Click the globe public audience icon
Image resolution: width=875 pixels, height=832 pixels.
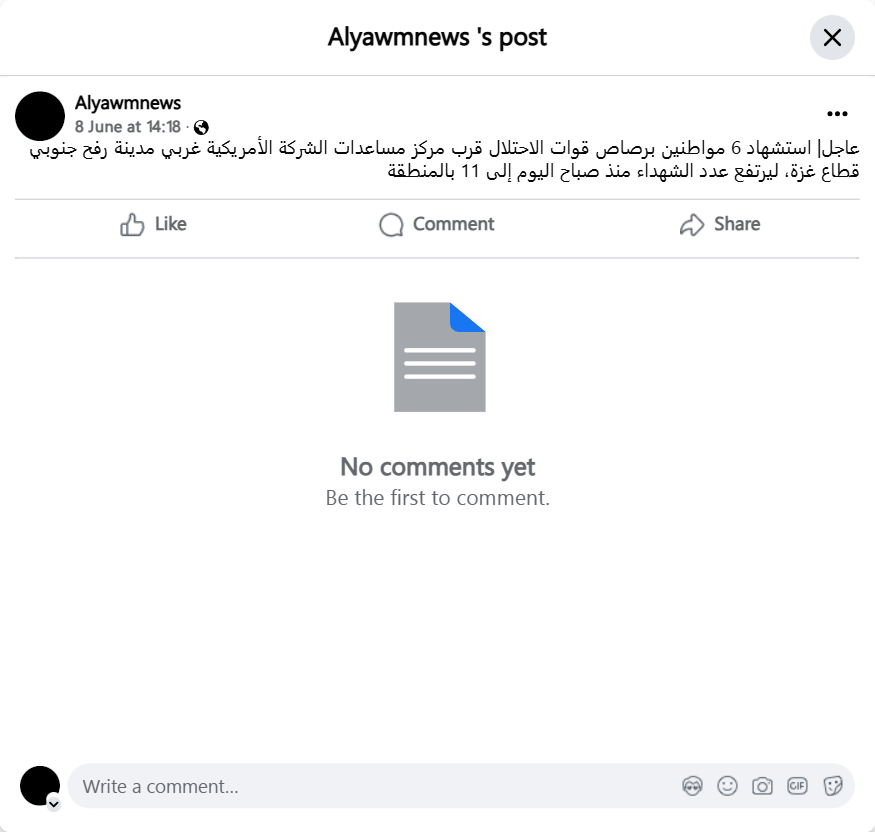(x=201, y=128)
